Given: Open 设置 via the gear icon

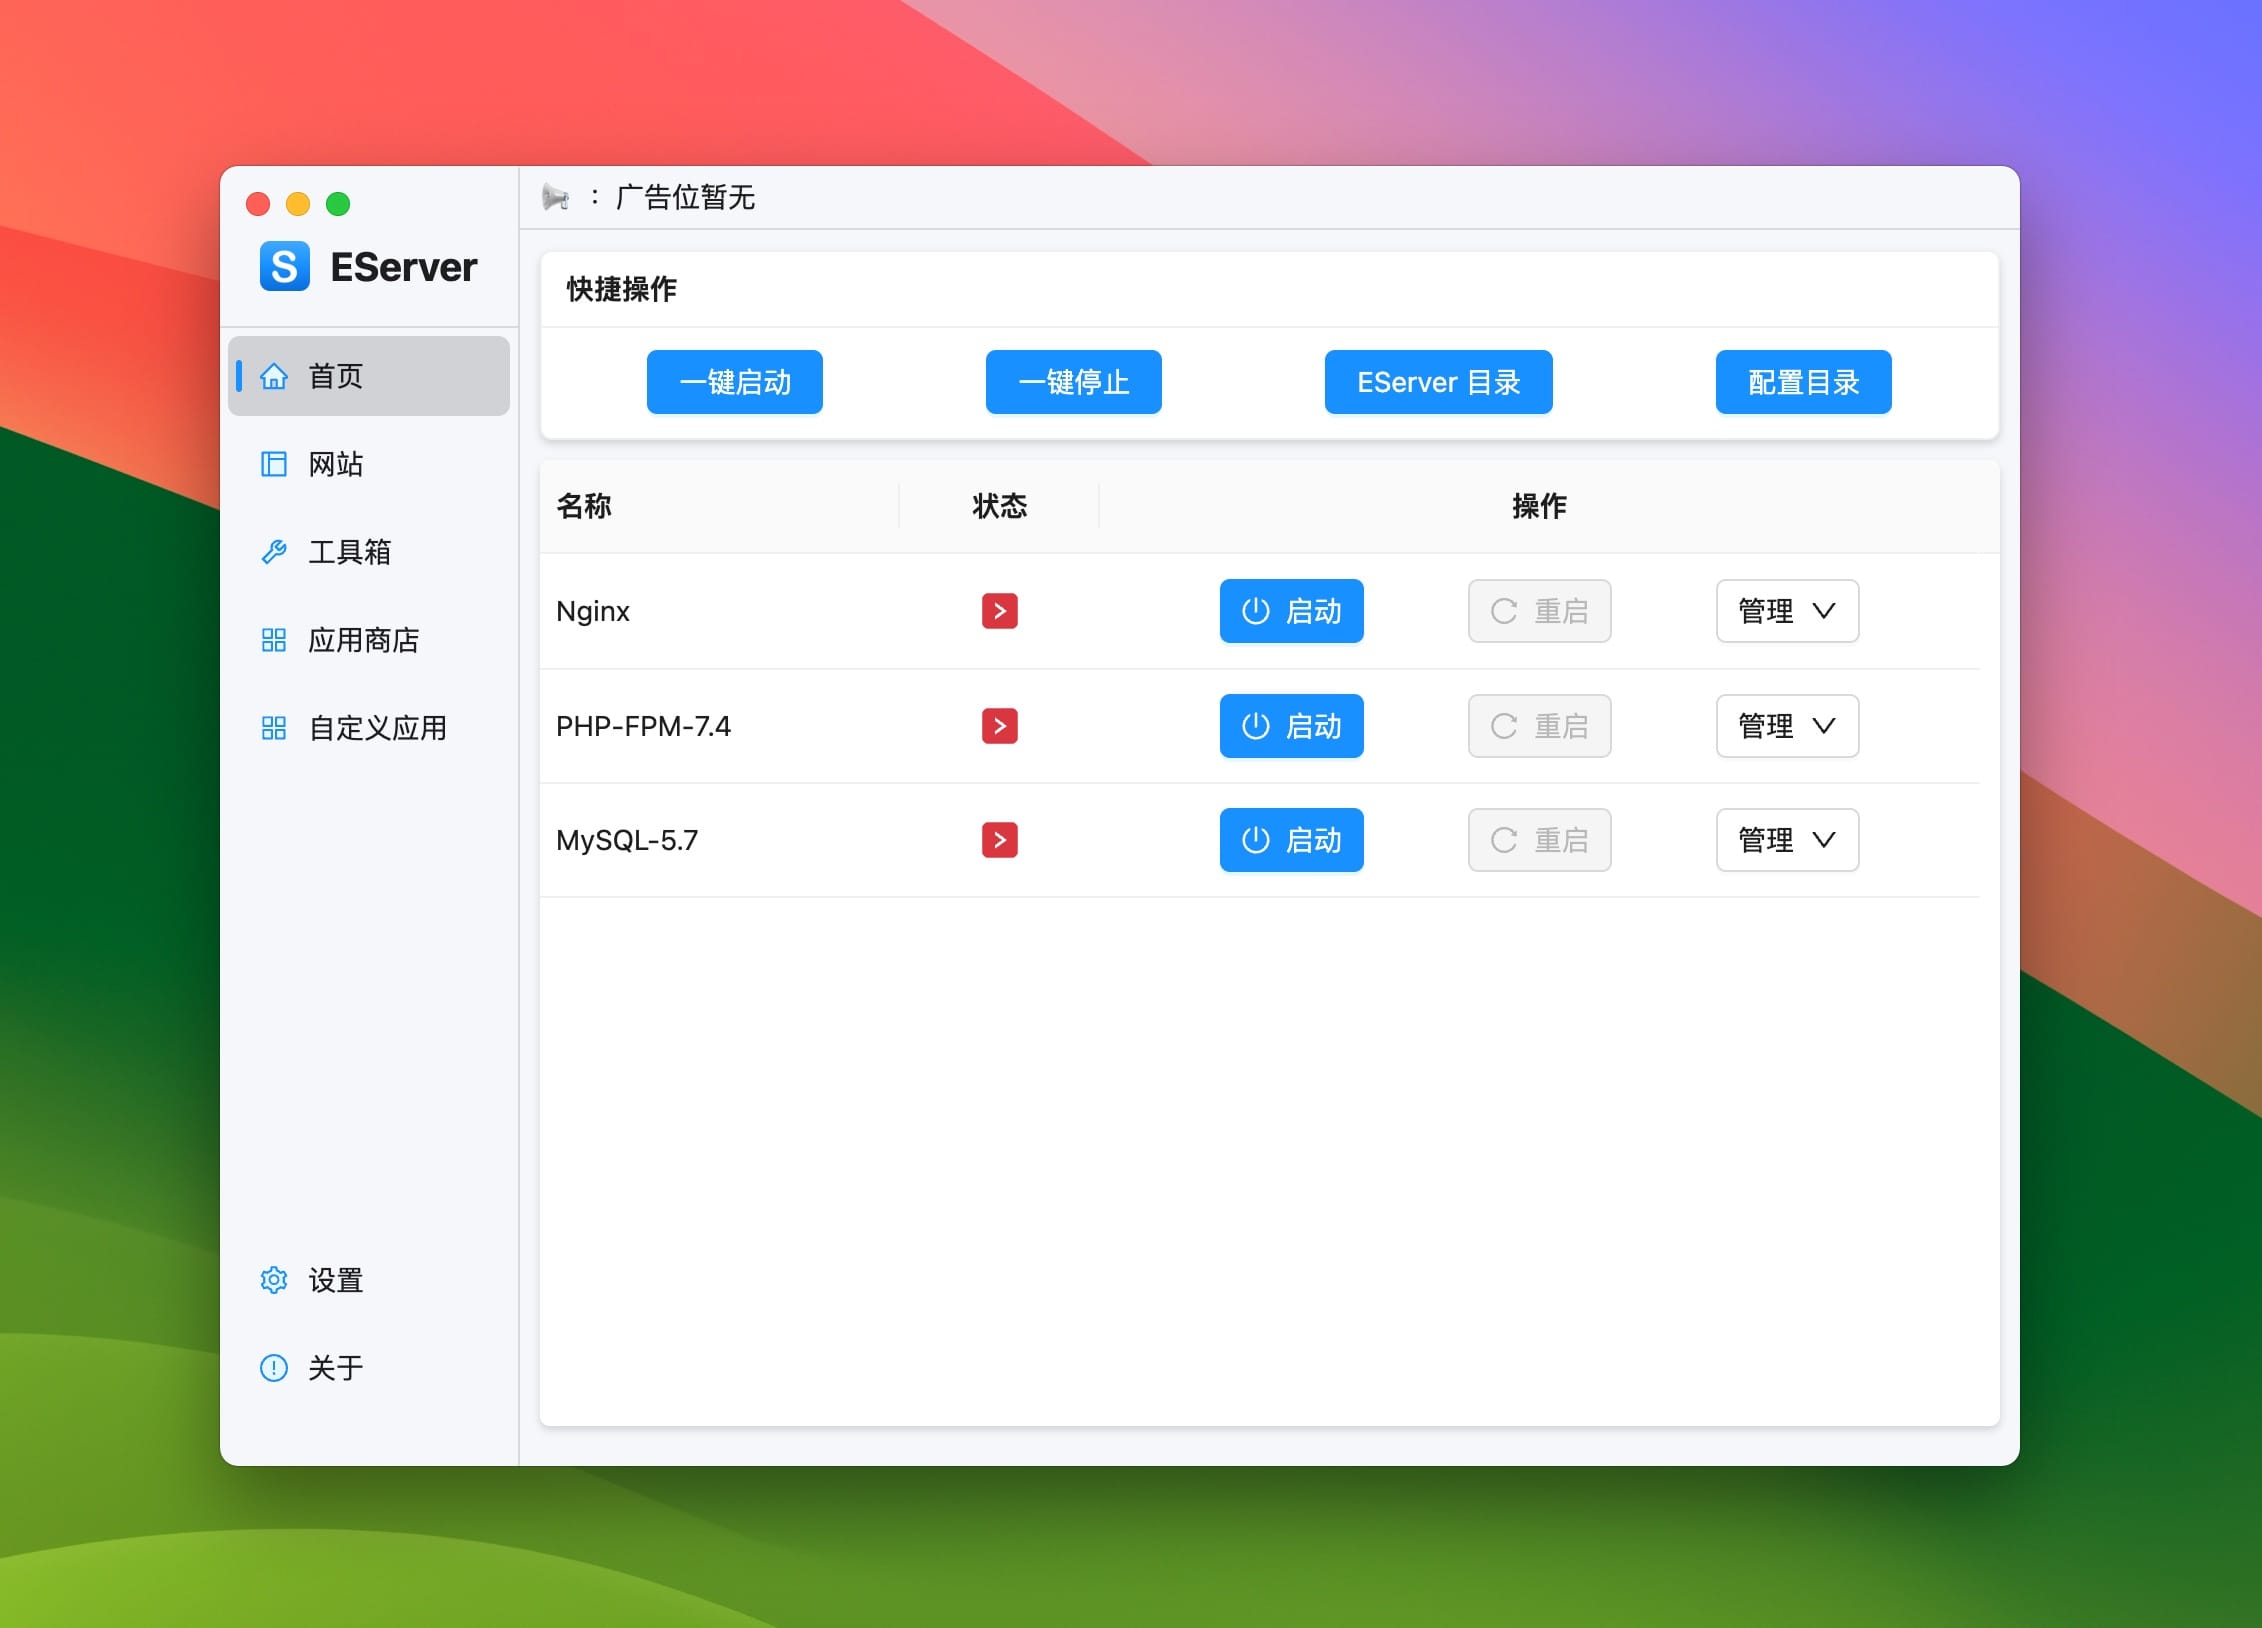Looking at the screenshot, I should click(x=271, y=1280).
